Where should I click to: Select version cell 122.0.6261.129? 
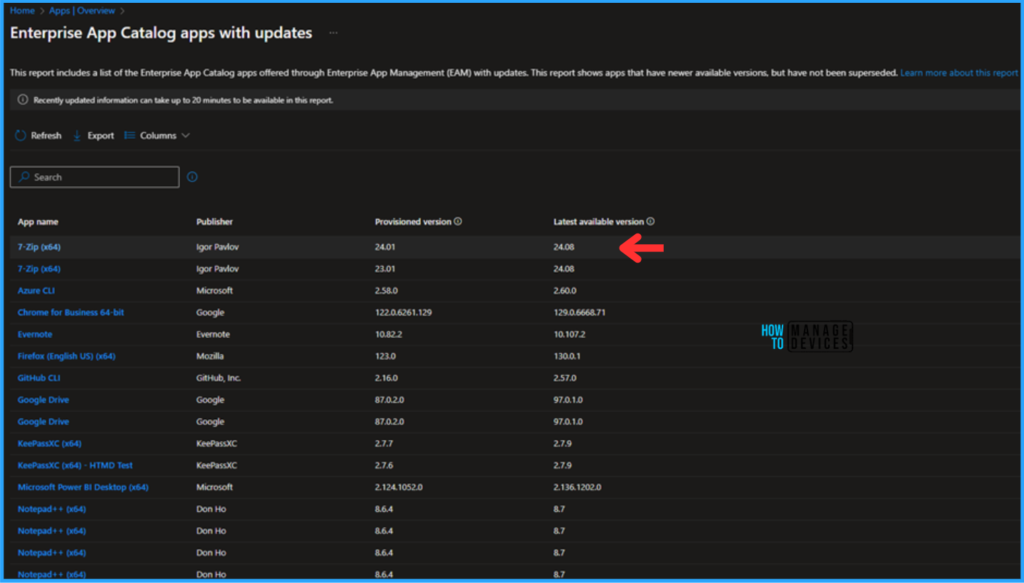[403, 313]
